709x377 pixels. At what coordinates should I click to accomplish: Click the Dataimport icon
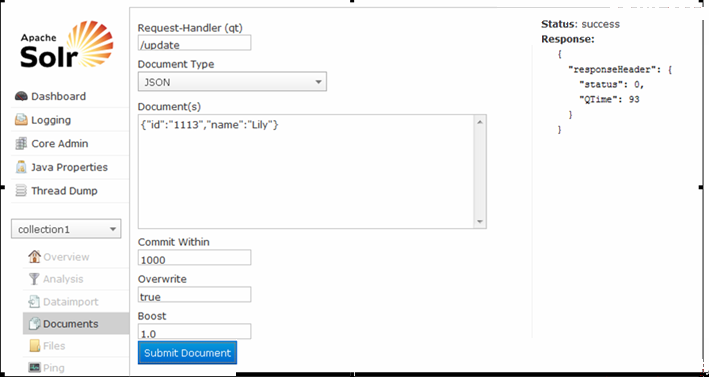[34, 302]
